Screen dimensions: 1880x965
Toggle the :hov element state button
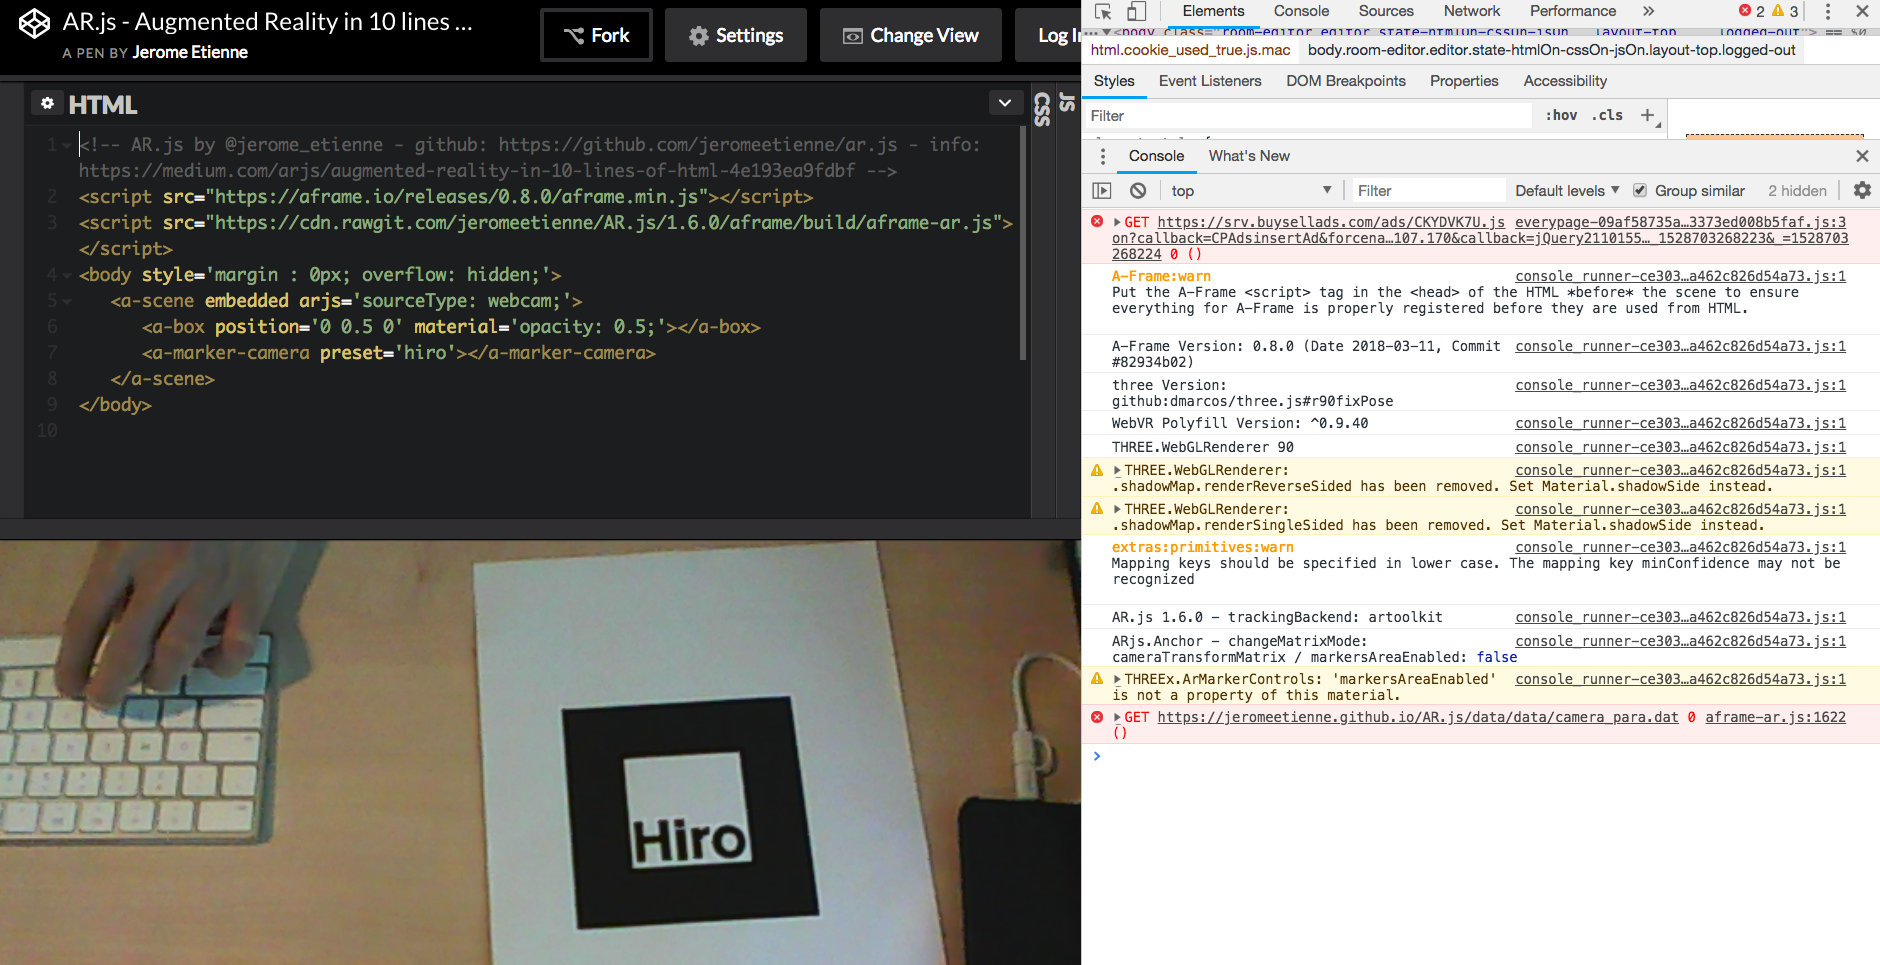[1561, 116]
